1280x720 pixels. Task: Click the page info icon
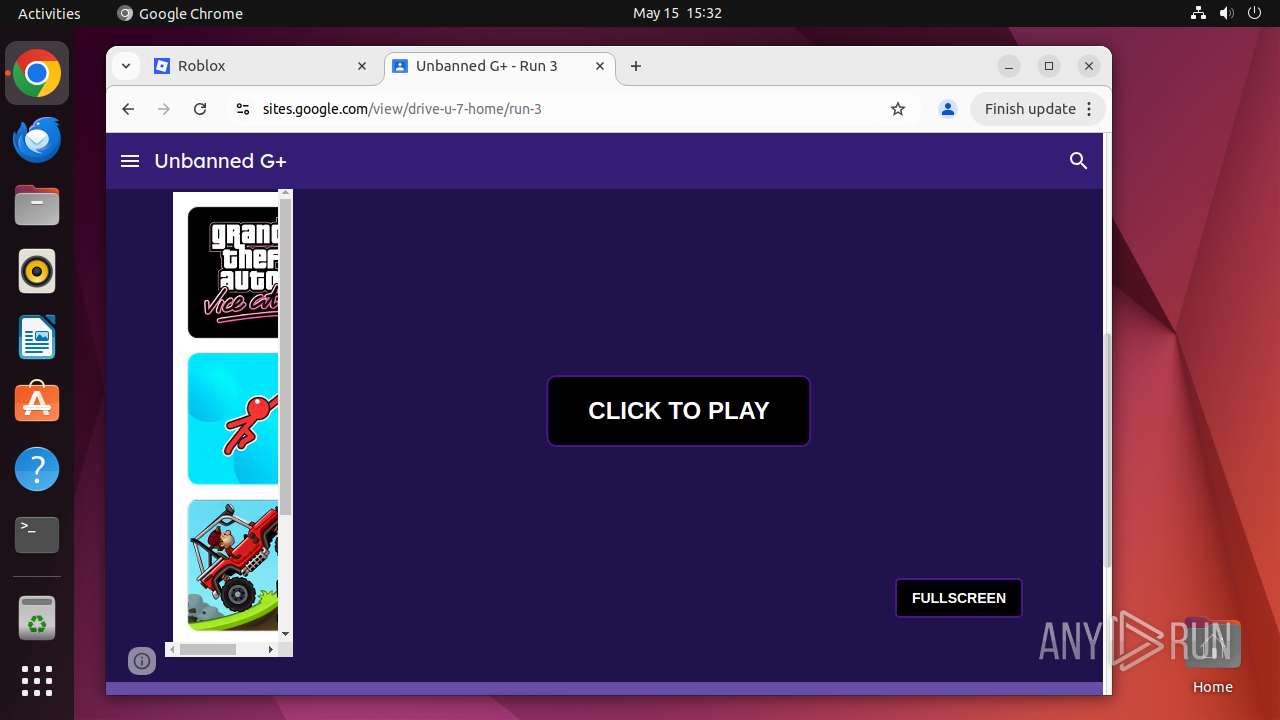142,661
